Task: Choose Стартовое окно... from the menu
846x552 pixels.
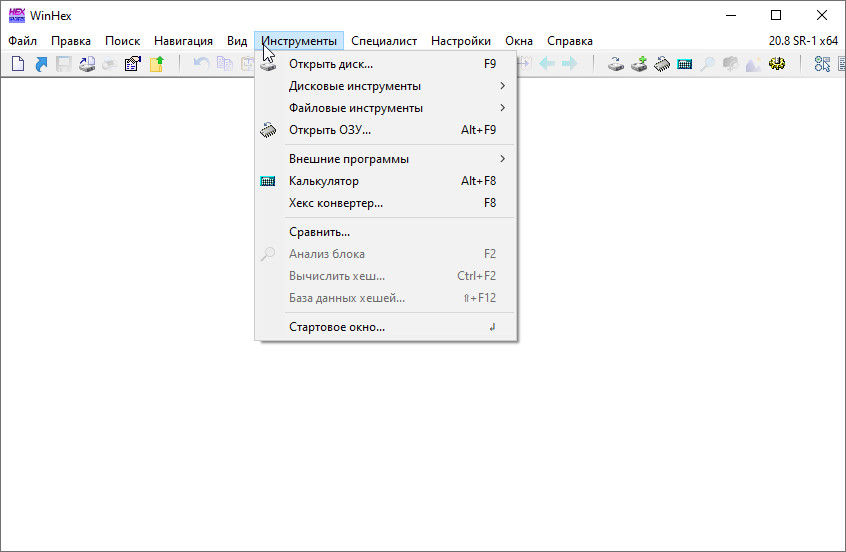Action: click(385, 327)
